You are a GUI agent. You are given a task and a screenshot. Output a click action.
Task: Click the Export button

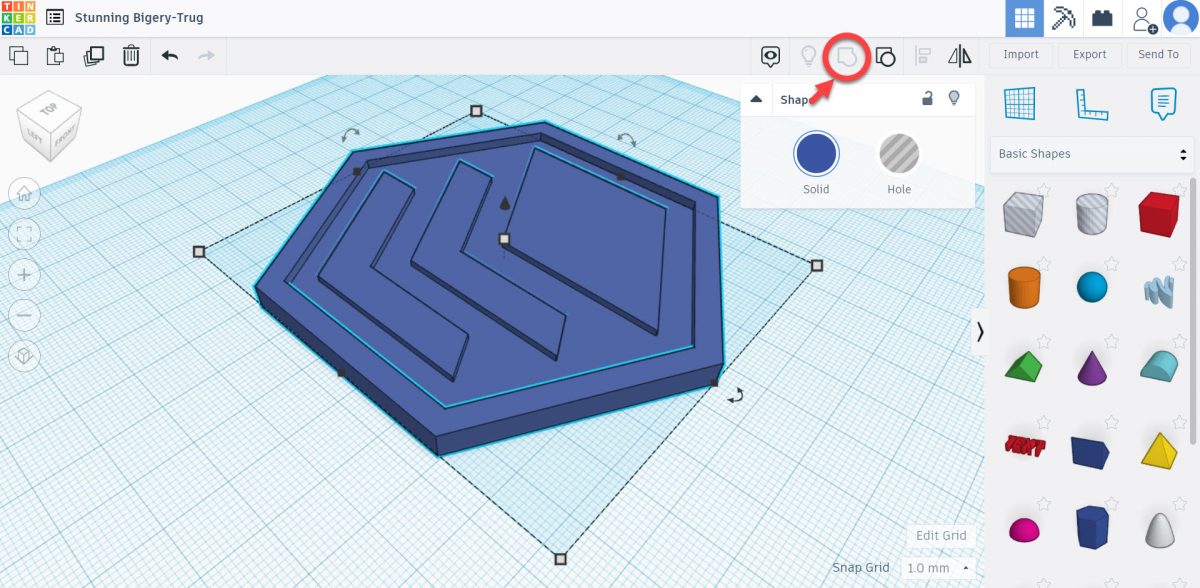[x=1089, y=55]
